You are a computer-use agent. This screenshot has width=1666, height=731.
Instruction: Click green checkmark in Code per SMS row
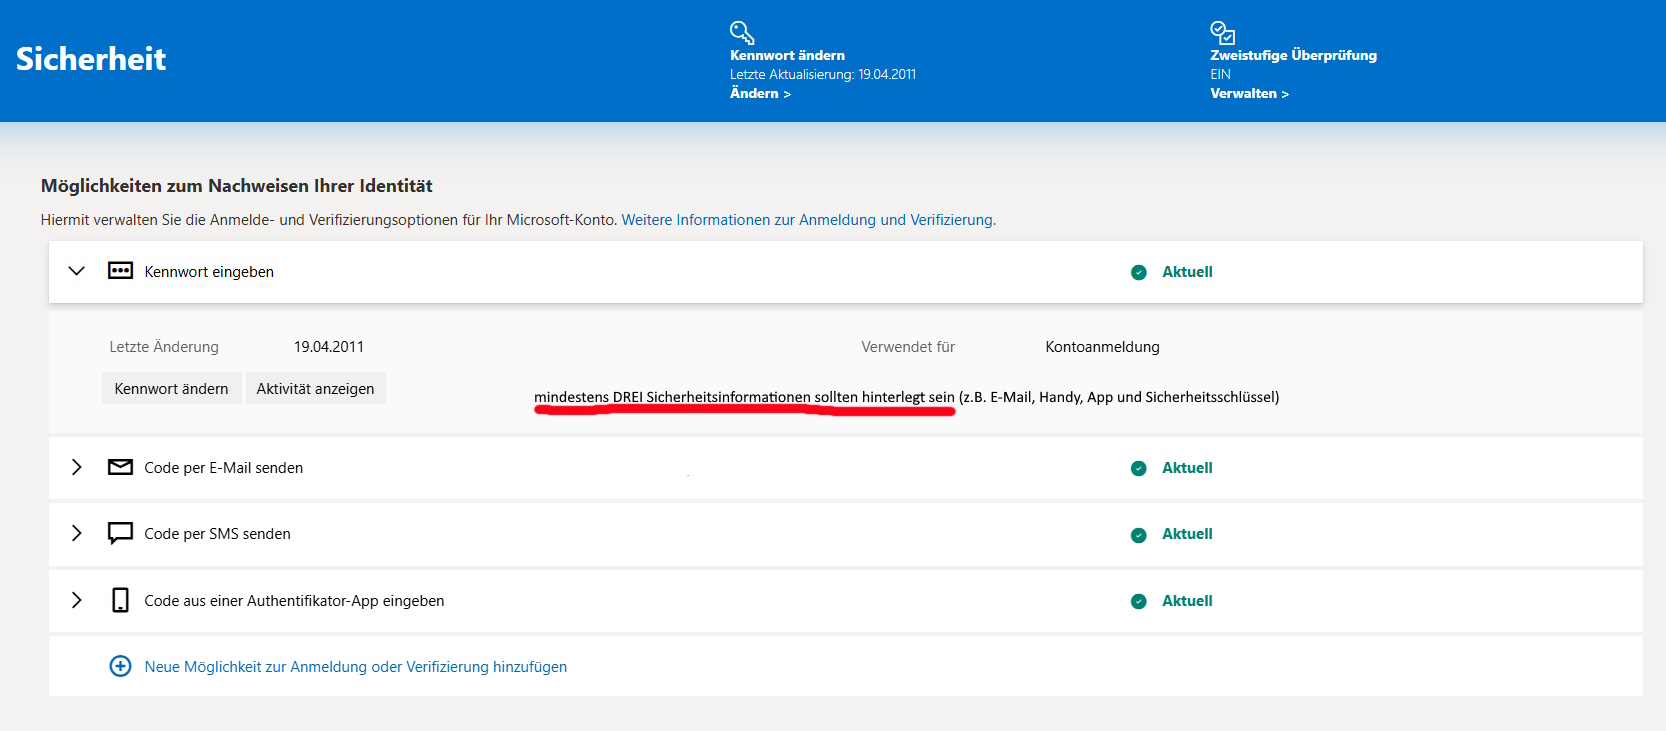click(1138, 535)
